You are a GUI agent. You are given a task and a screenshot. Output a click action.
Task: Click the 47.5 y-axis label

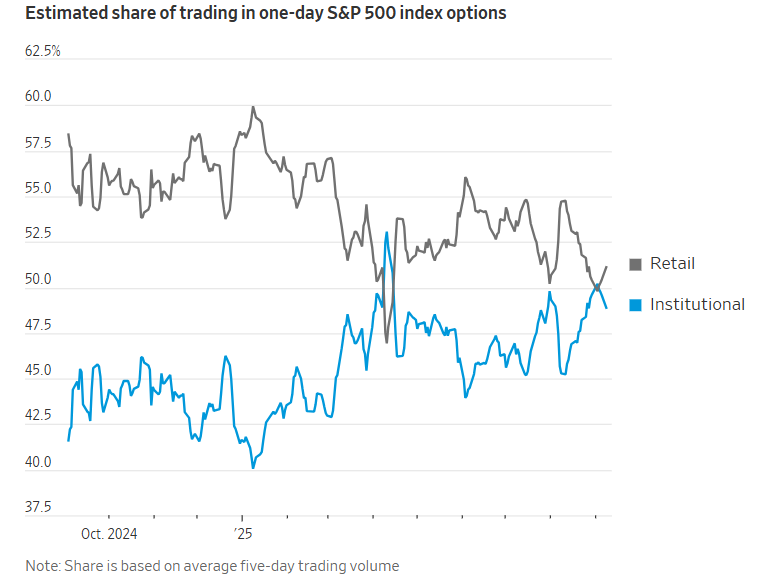[x=38, y=325]
